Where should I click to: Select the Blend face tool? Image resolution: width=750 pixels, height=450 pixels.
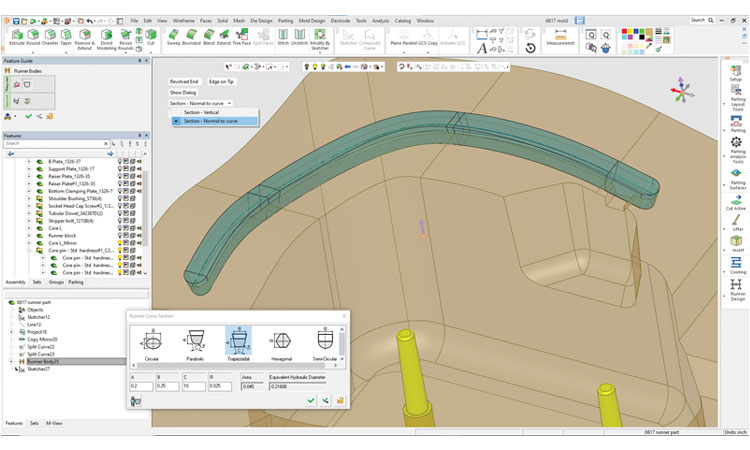[x=209, y=37]
